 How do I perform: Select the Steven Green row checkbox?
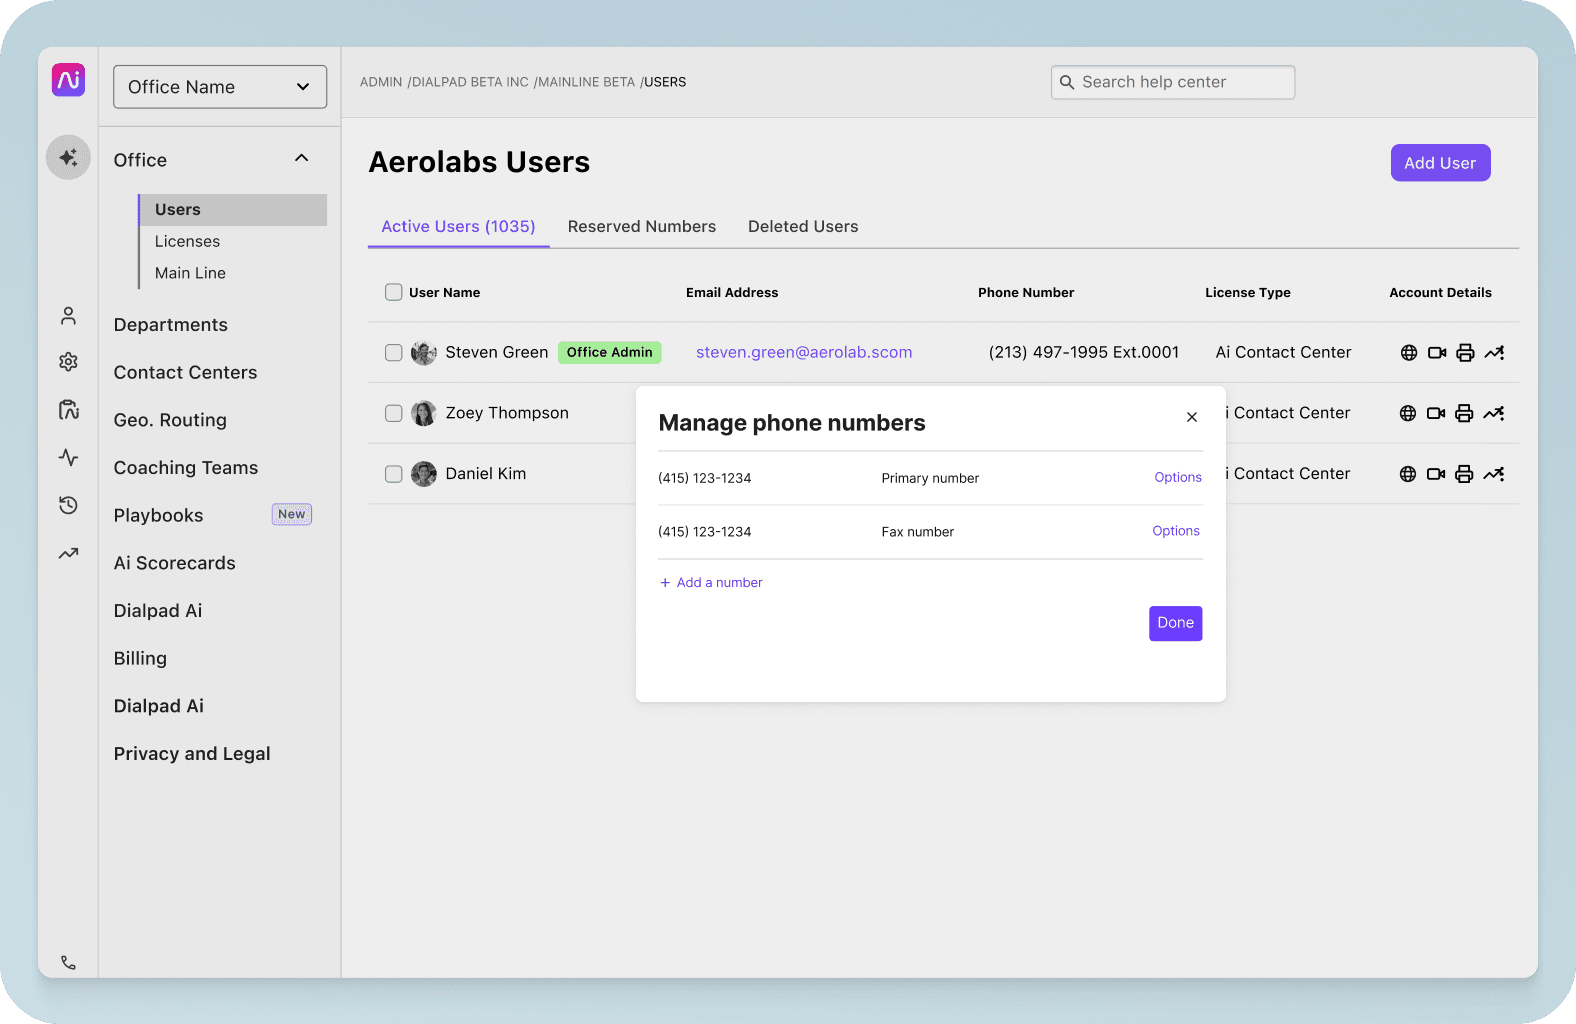(394, 353)
